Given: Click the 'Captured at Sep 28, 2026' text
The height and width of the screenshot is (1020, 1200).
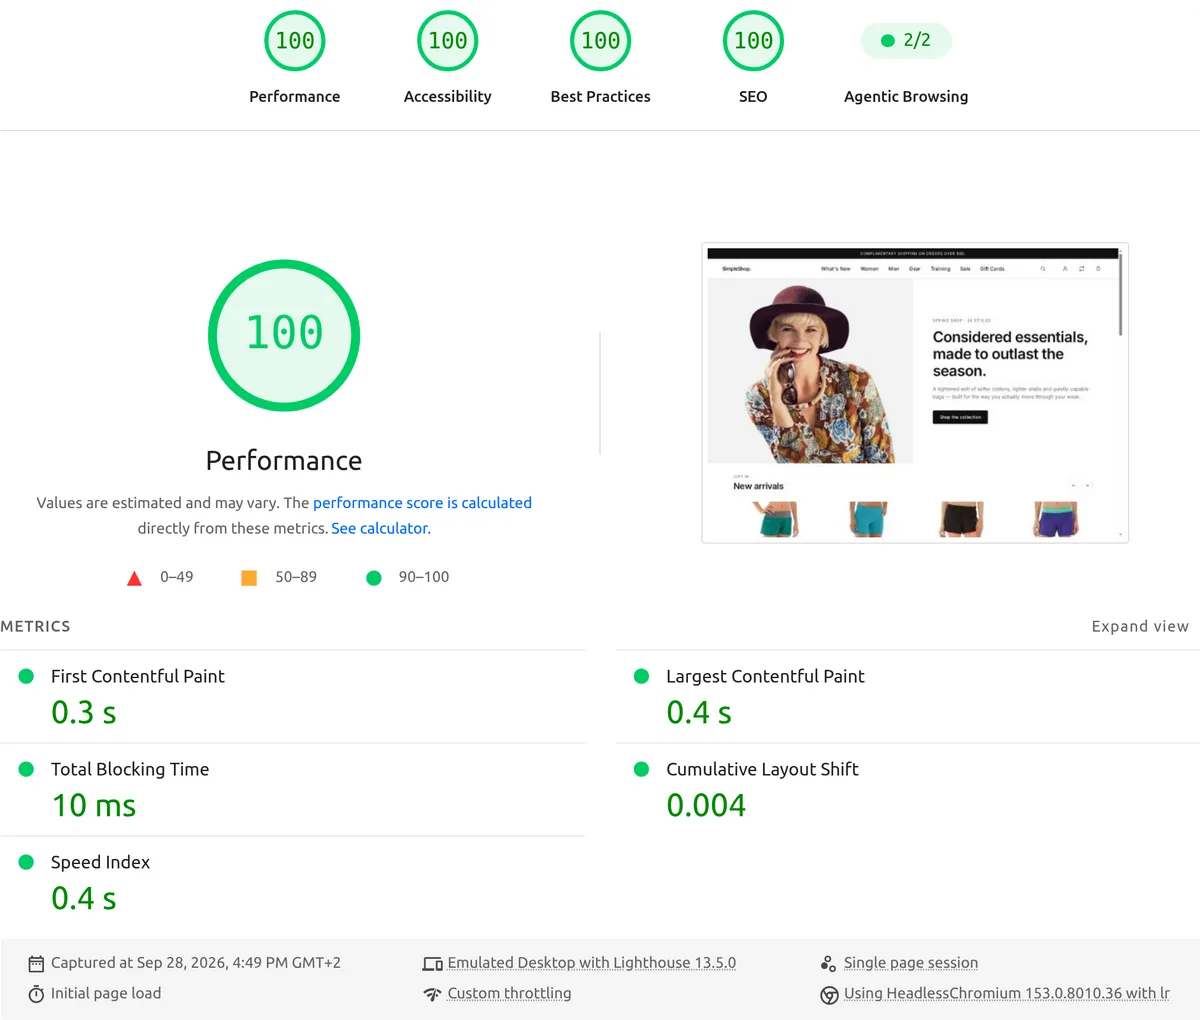Looking at the screenshot, I should (x=196, y=963).
